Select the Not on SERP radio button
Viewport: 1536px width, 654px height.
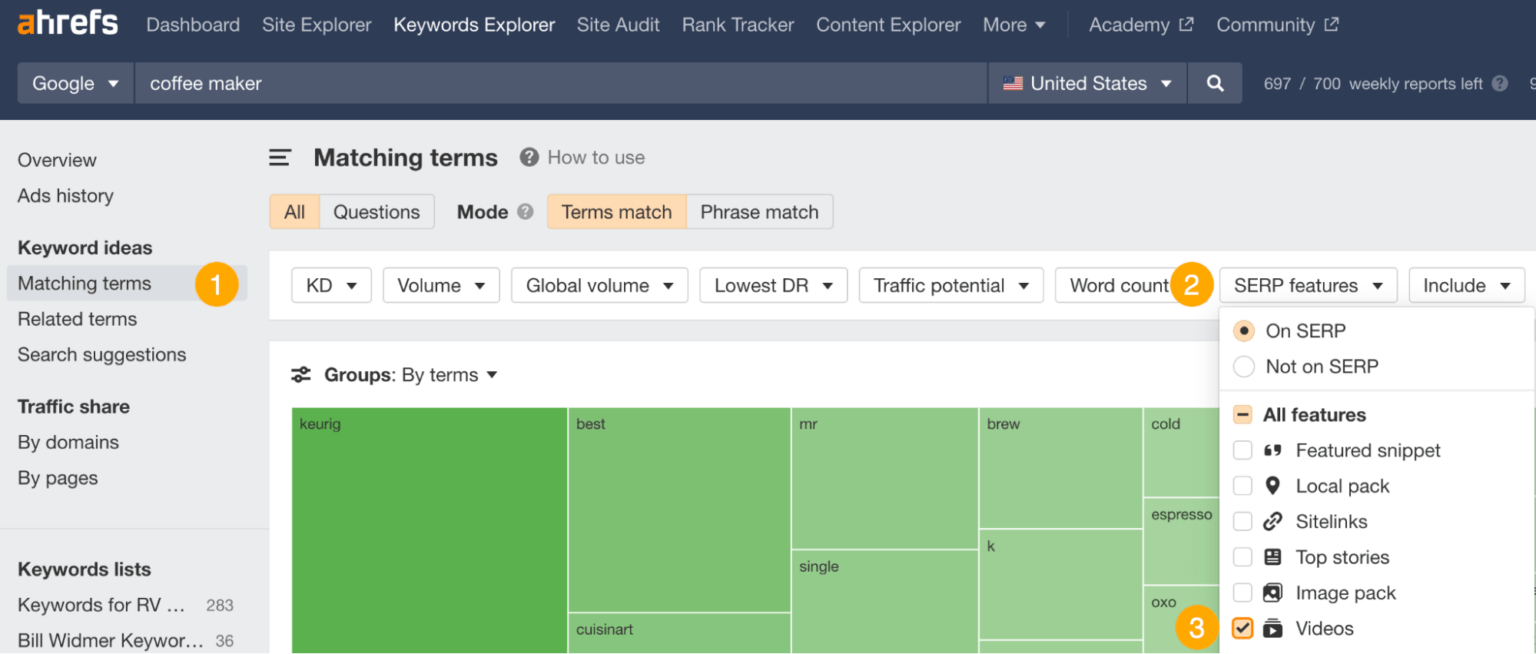(1243, 366)
